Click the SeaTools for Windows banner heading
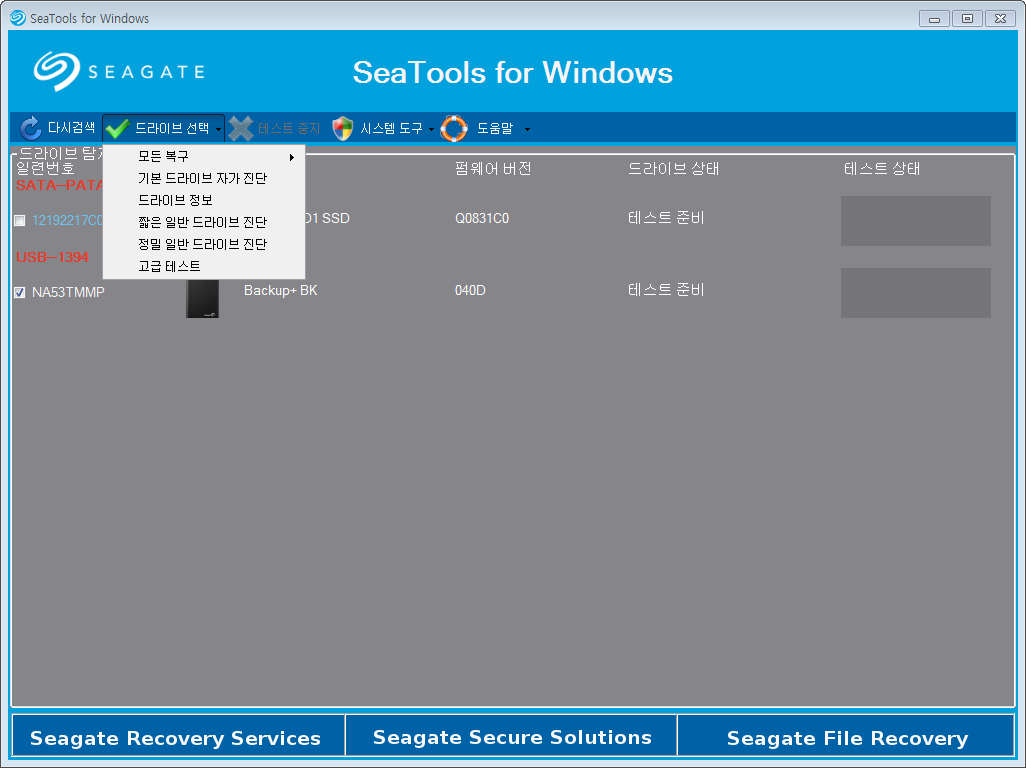Screen dimensions: 1026x768 point(512,73)
